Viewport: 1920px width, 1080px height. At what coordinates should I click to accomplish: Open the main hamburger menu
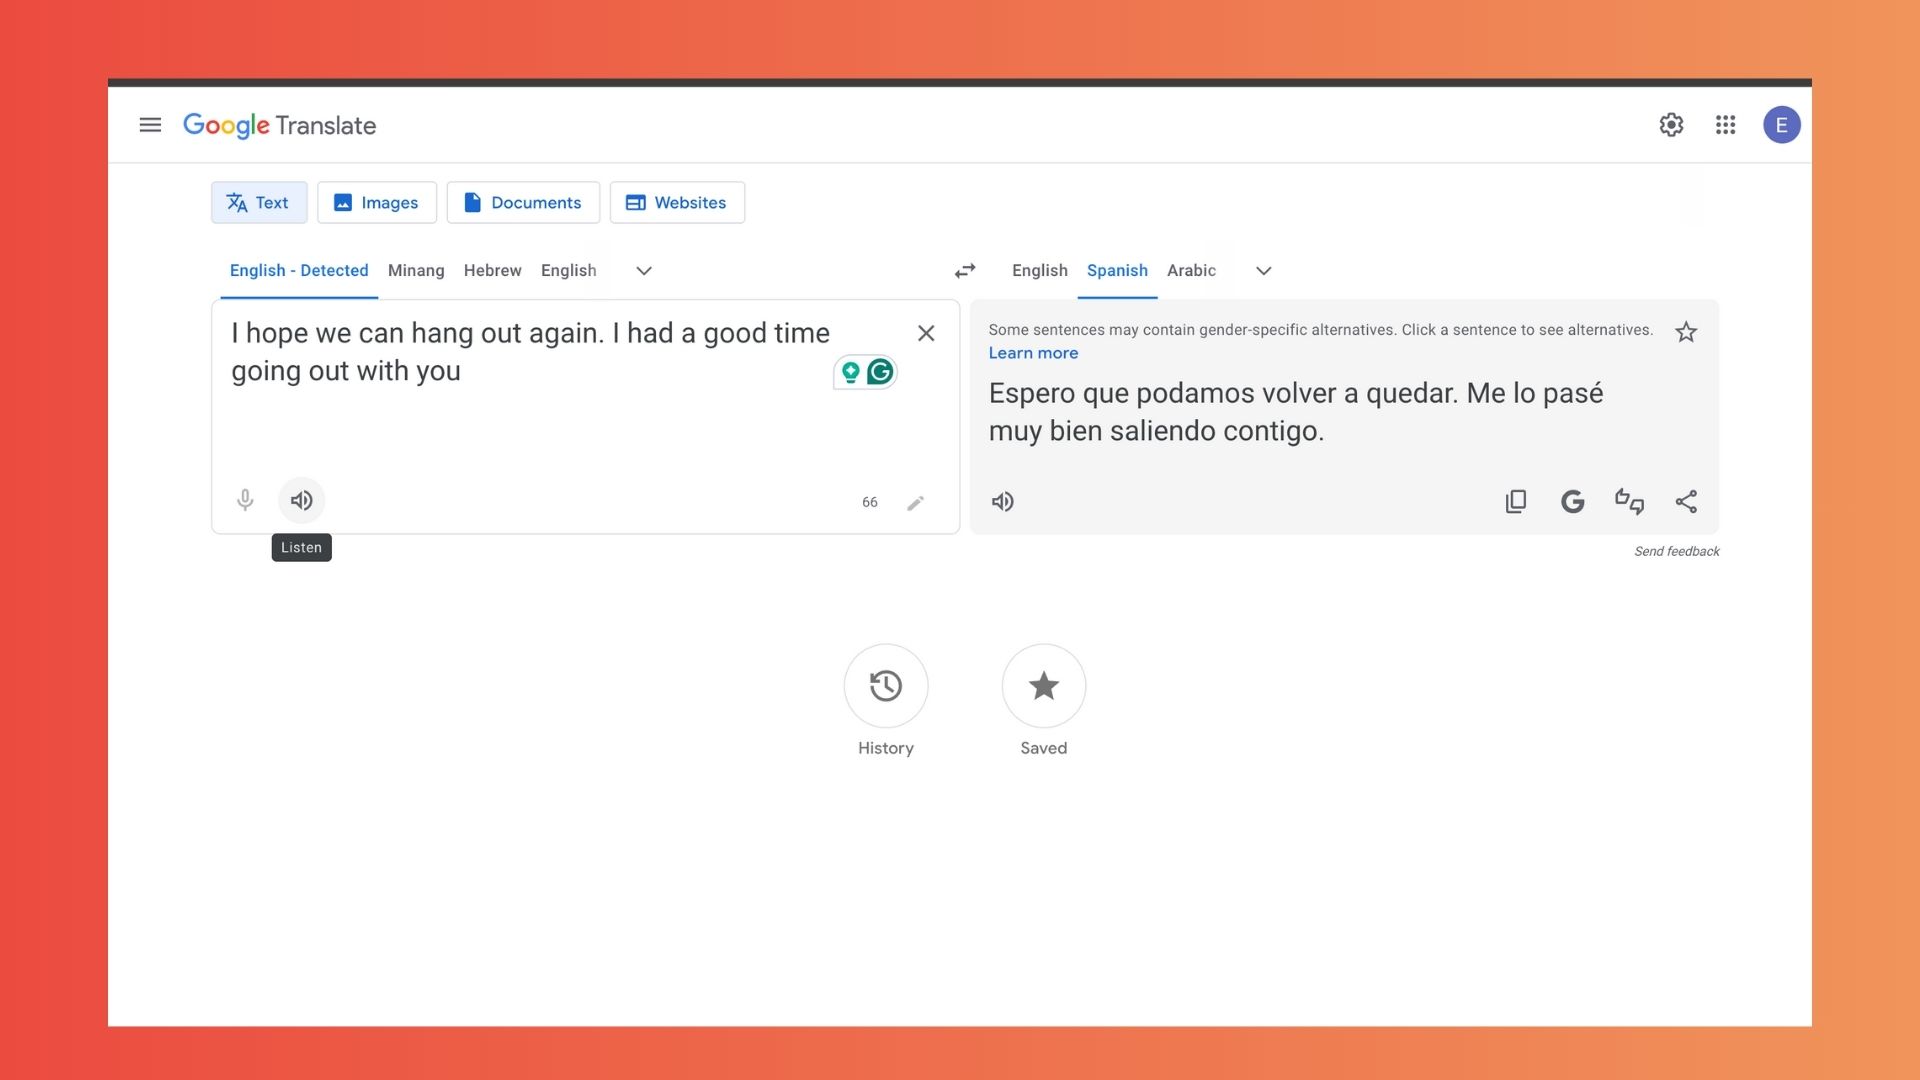[150, 125]
